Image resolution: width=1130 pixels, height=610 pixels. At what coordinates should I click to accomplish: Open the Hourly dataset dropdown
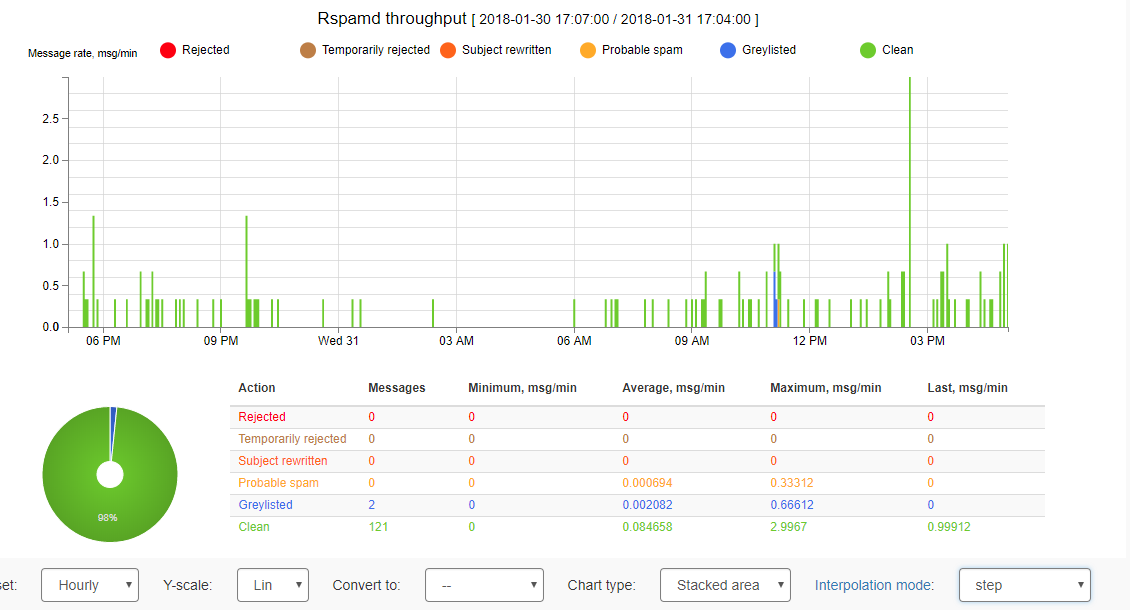(90, 585)
